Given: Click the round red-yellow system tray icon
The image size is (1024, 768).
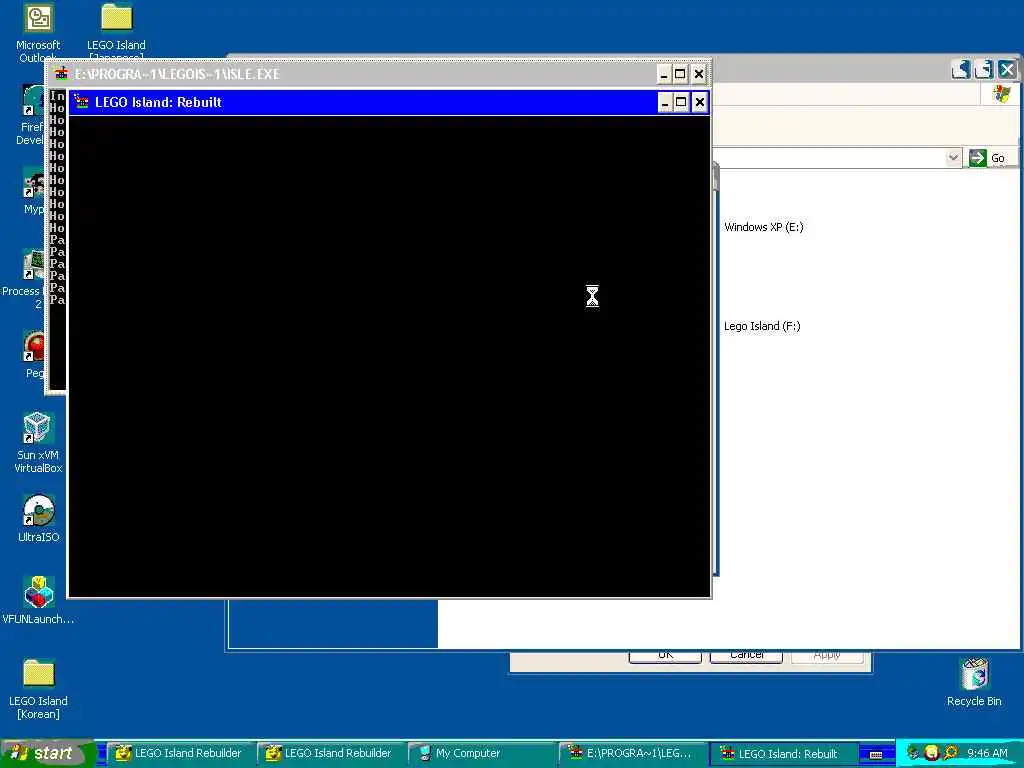Looking at the screenshot, I should tap(932, 753).
